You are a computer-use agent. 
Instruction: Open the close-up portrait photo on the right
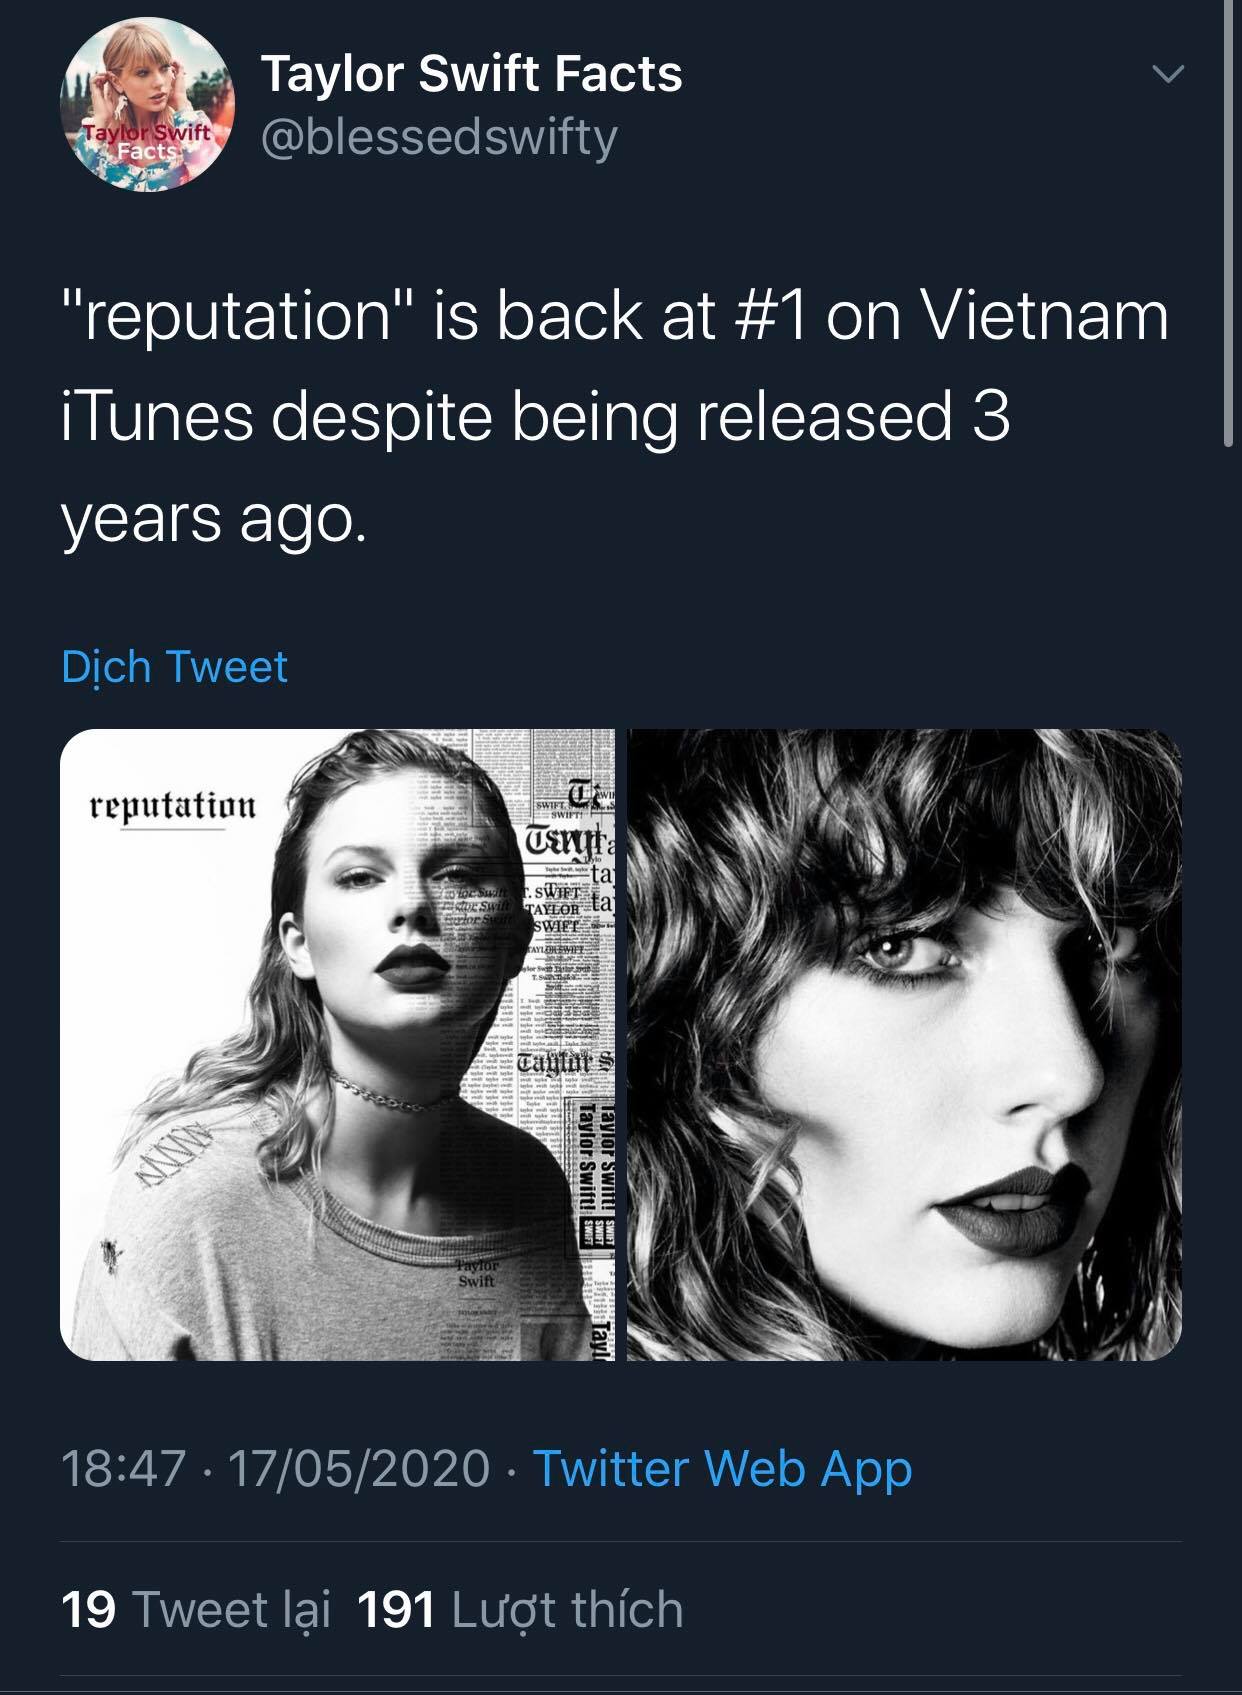[x=904, y=1044]
